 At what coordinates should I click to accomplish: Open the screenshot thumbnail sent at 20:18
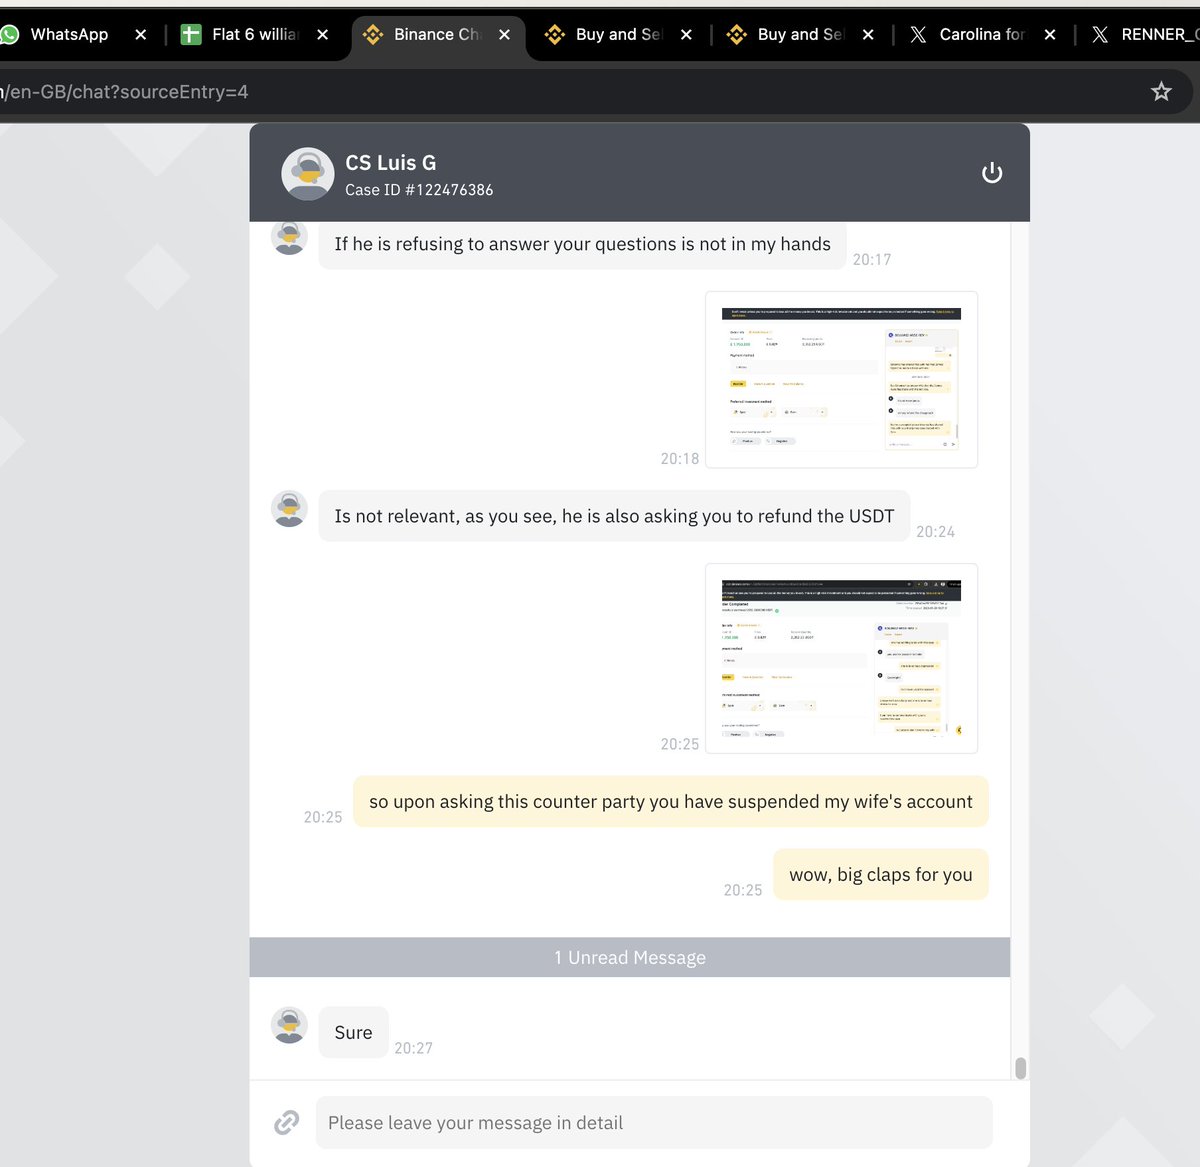tap(840, 379)
